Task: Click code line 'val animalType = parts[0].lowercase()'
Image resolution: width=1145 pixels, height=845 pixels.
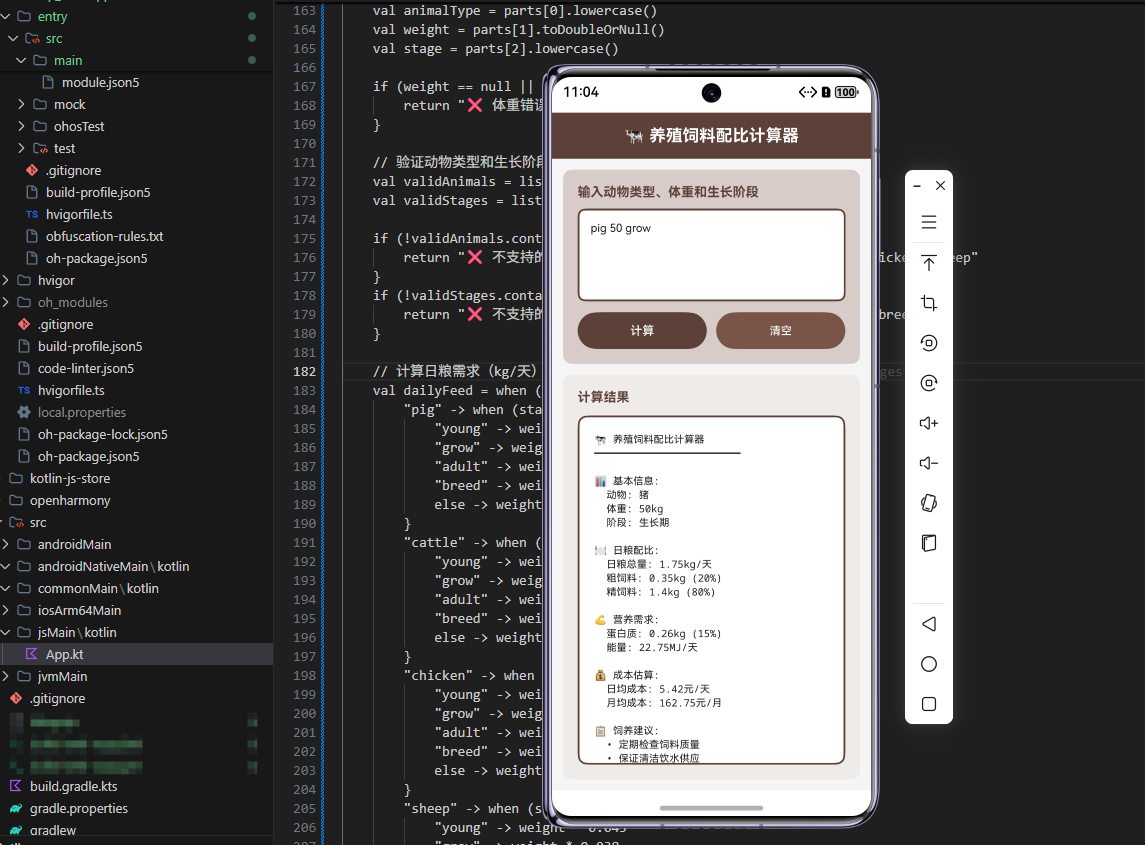Action: 515,11
